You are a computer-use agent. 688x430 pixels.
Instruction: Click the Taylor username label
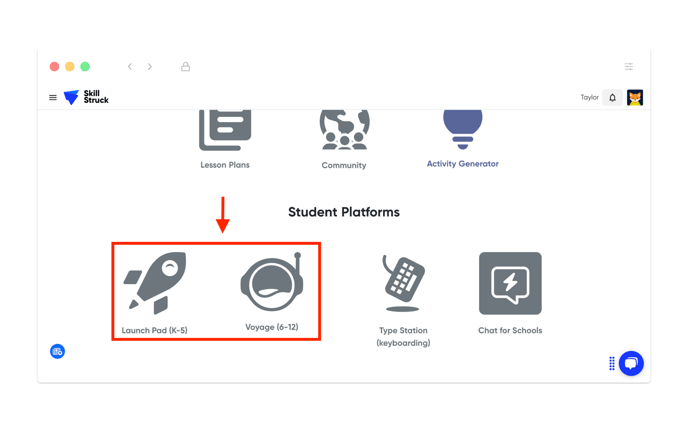(589, 97)
